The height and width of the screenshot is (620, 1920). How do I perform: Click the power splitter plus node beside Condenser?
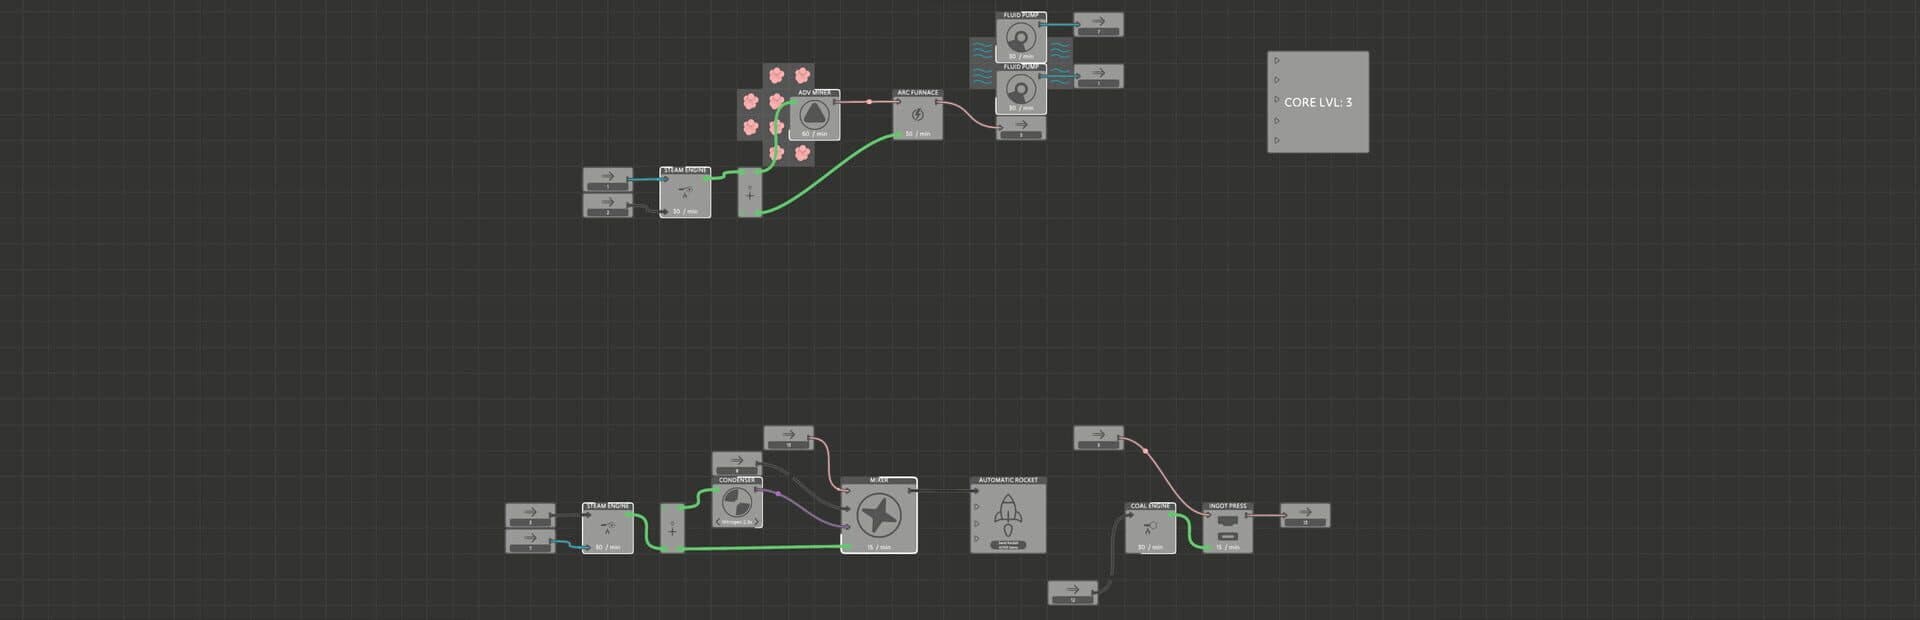[x=672, y=528]
